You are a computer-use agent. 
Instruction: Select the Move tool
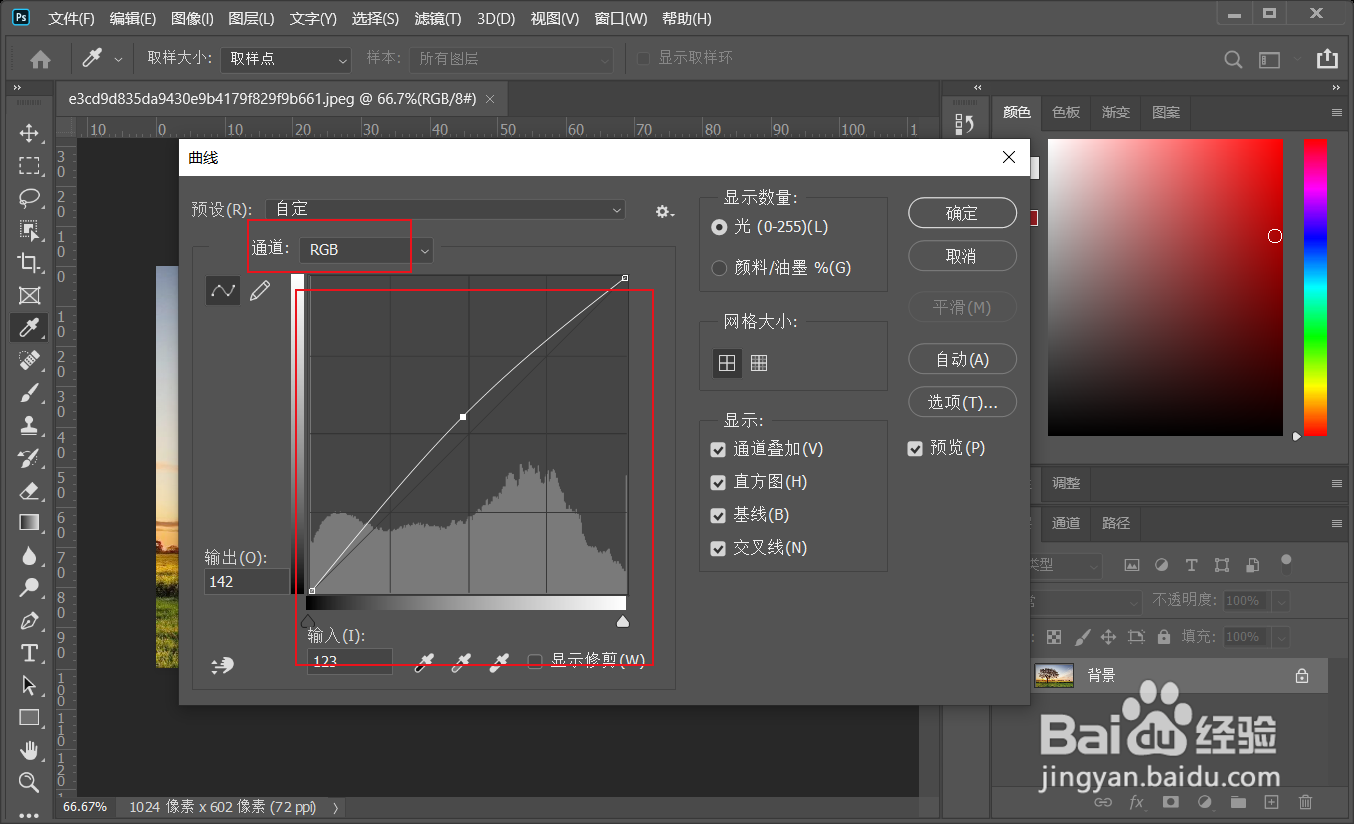pos(30,132)
